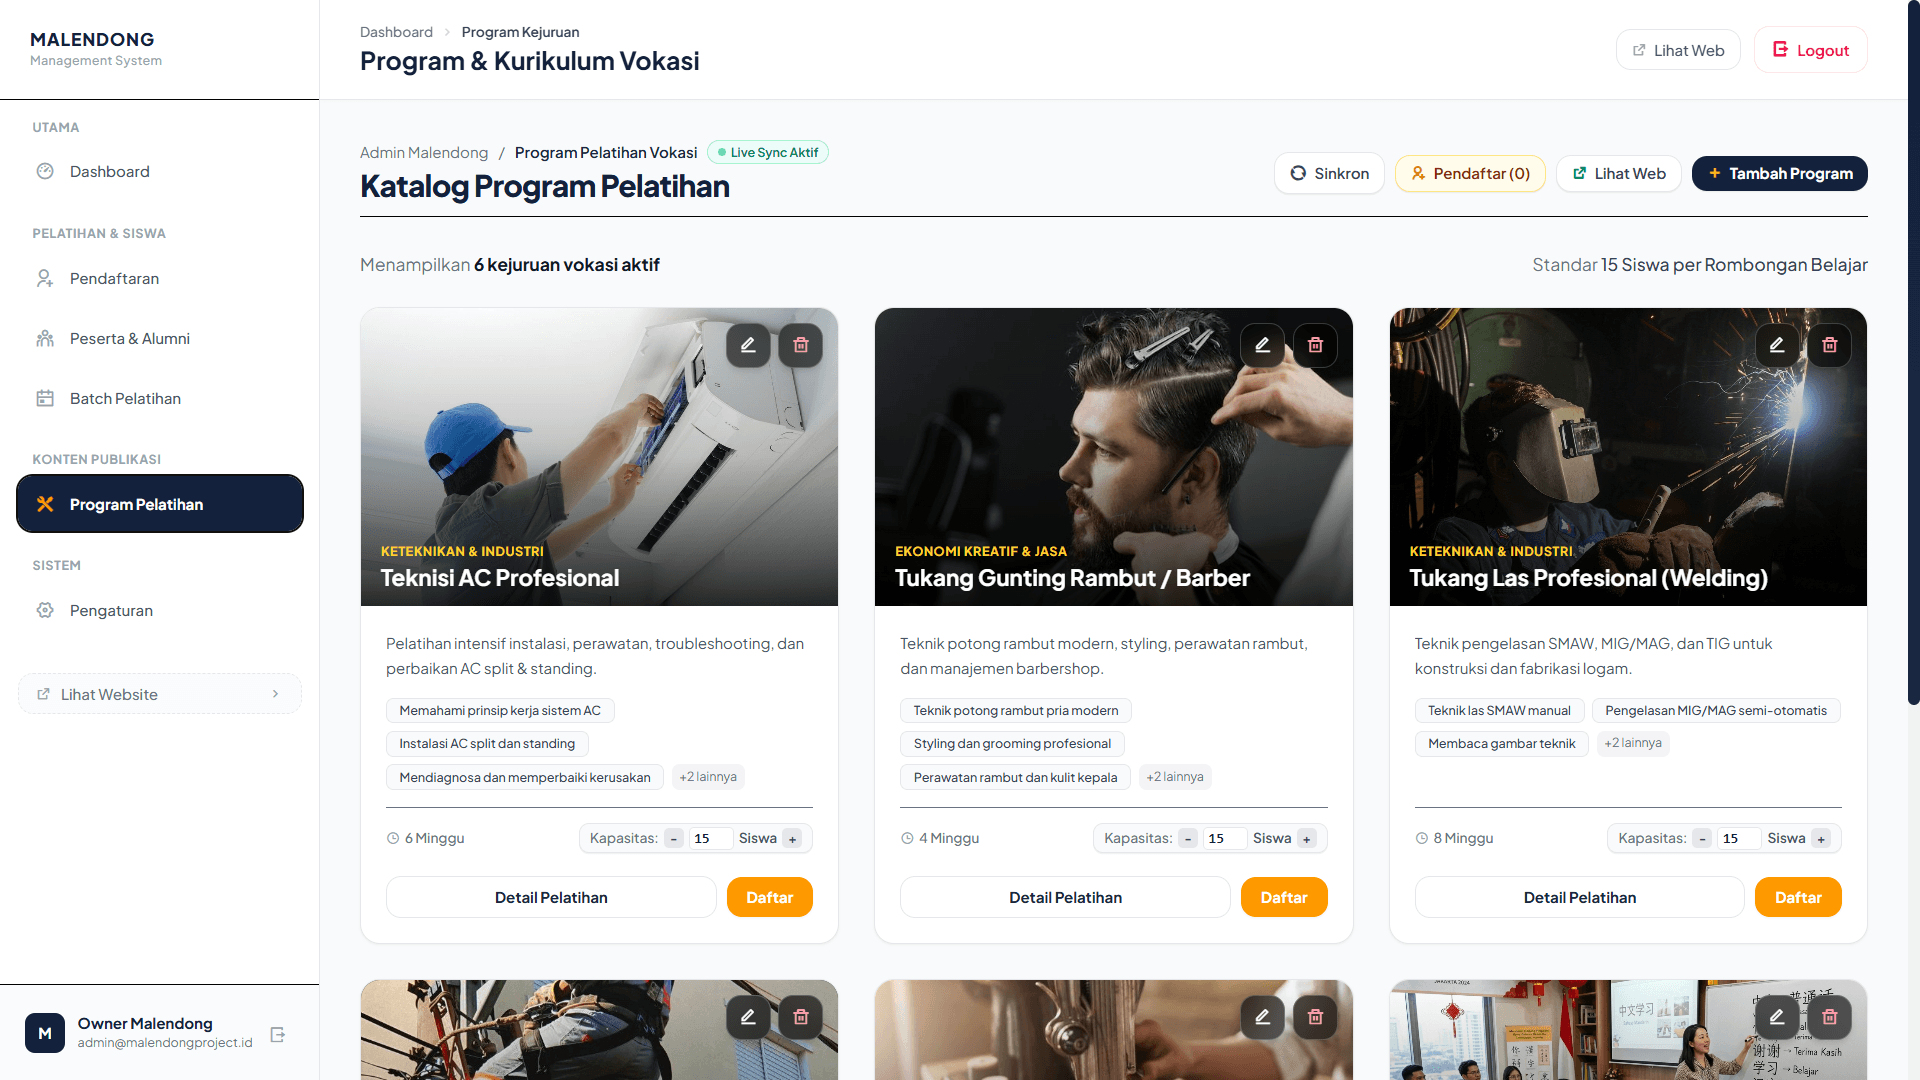Open Dashboard from the sidebar
This screenshot has width=1920, height=1080.
(x=160, y=172)
